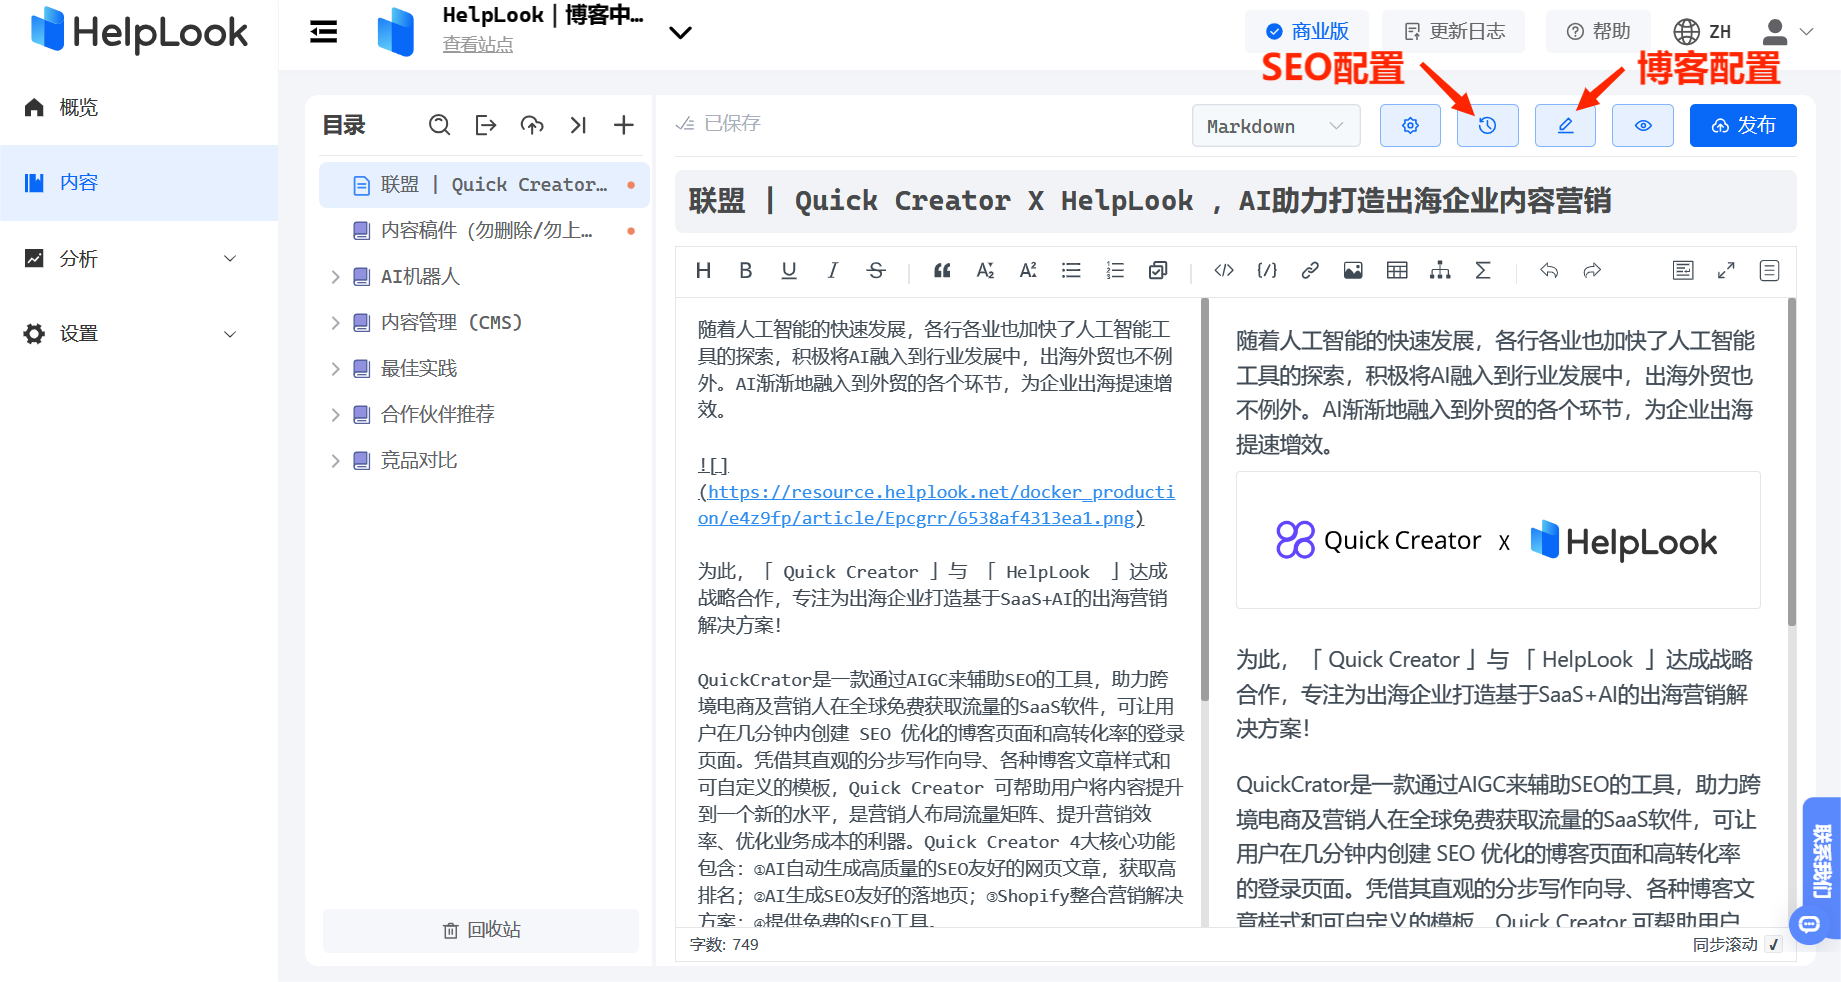Expand the 内容管理 (CMS) folder
1841x982 pixels.
[335, 323]
